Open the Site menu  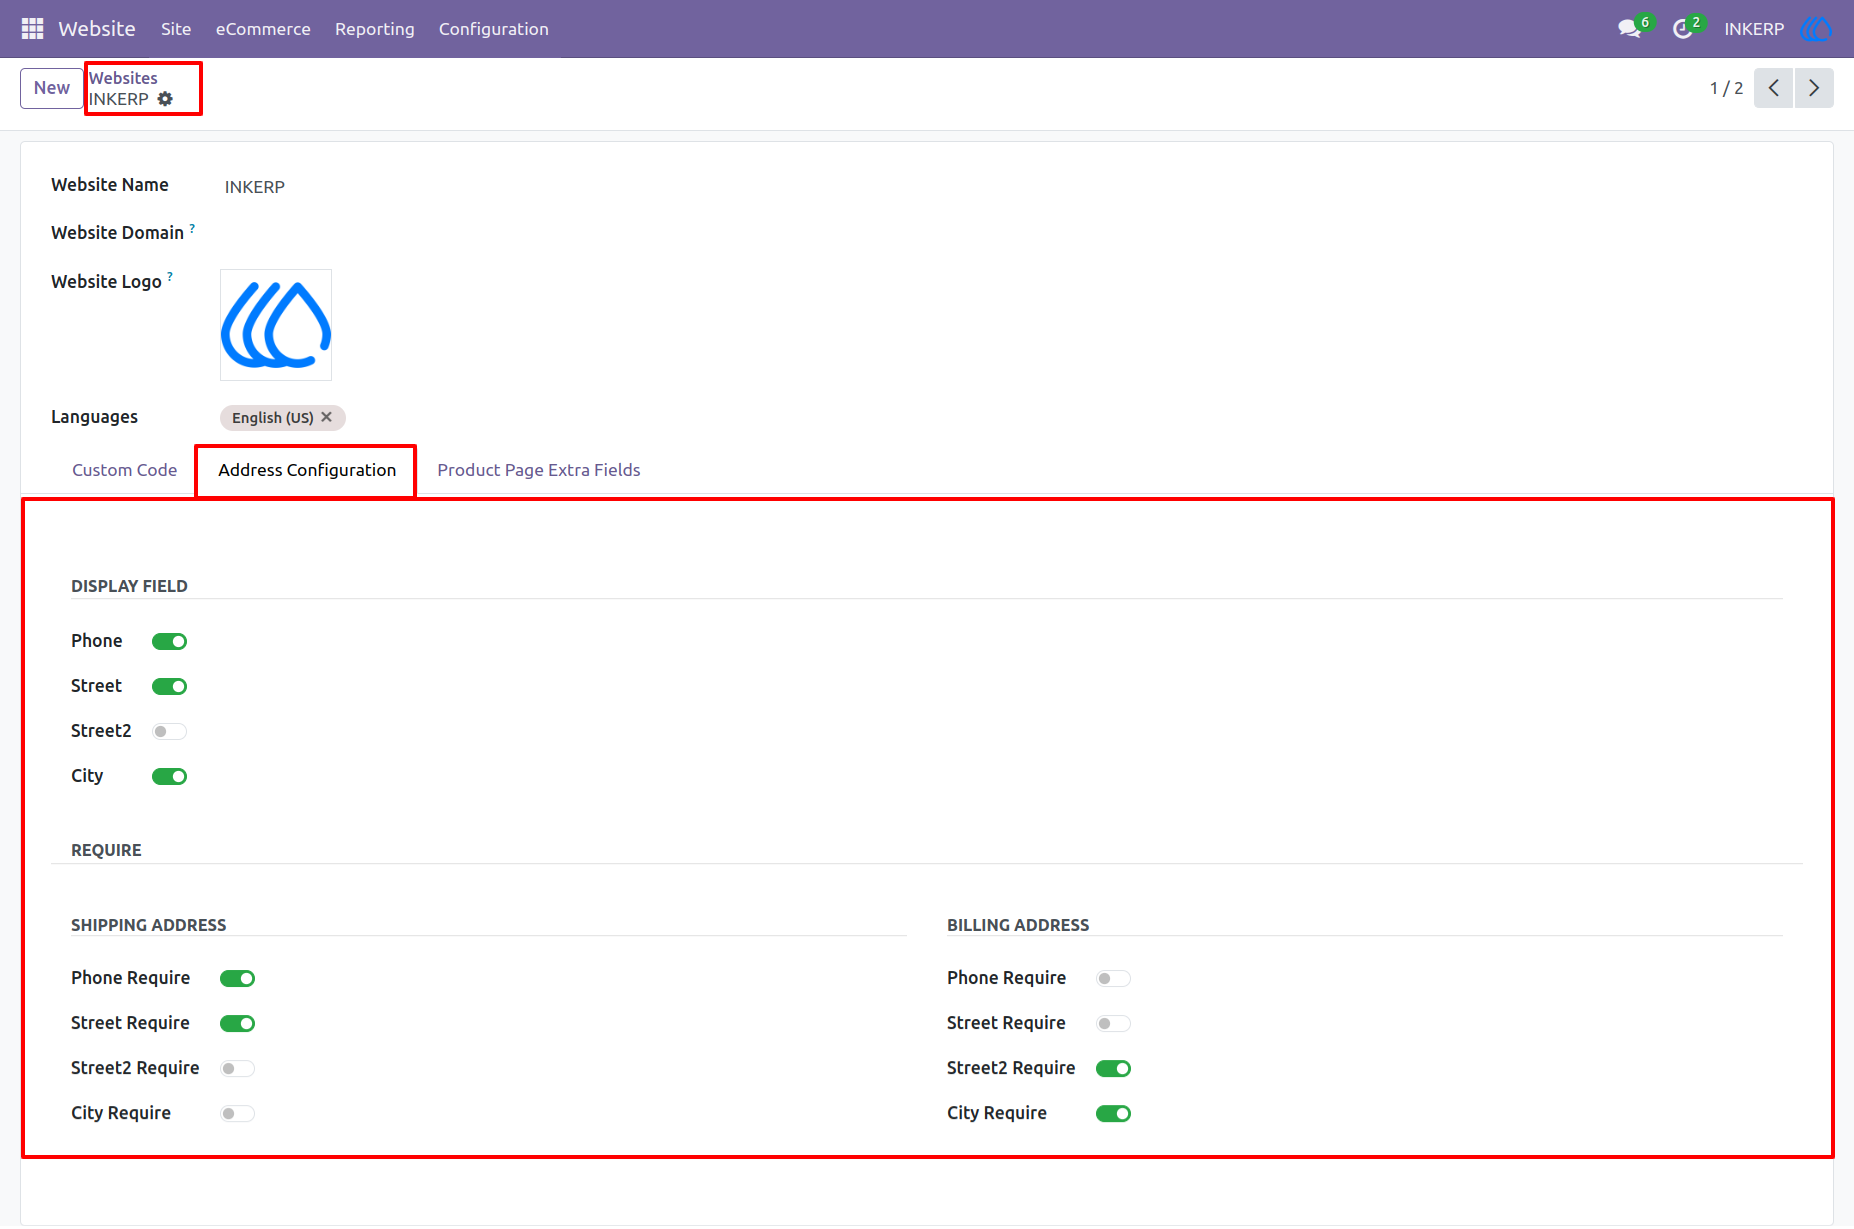click(176, 29)
